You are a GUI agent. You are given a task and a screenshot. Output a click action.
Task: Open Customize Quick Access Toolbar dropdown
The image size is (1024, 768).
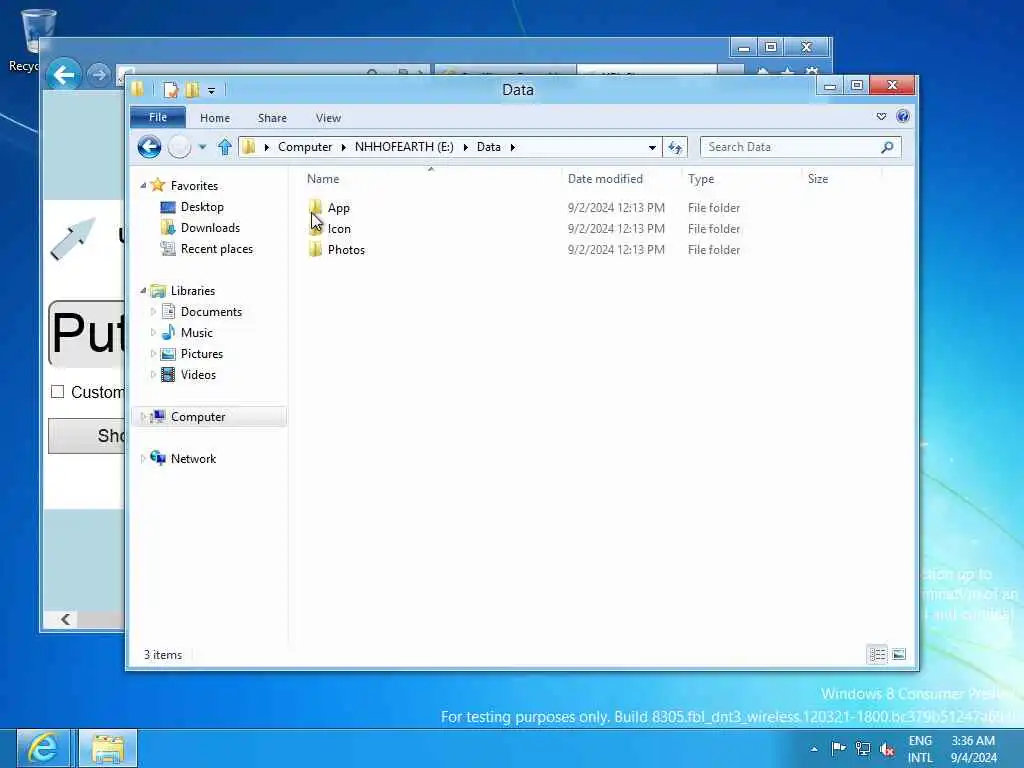point(211,91)
